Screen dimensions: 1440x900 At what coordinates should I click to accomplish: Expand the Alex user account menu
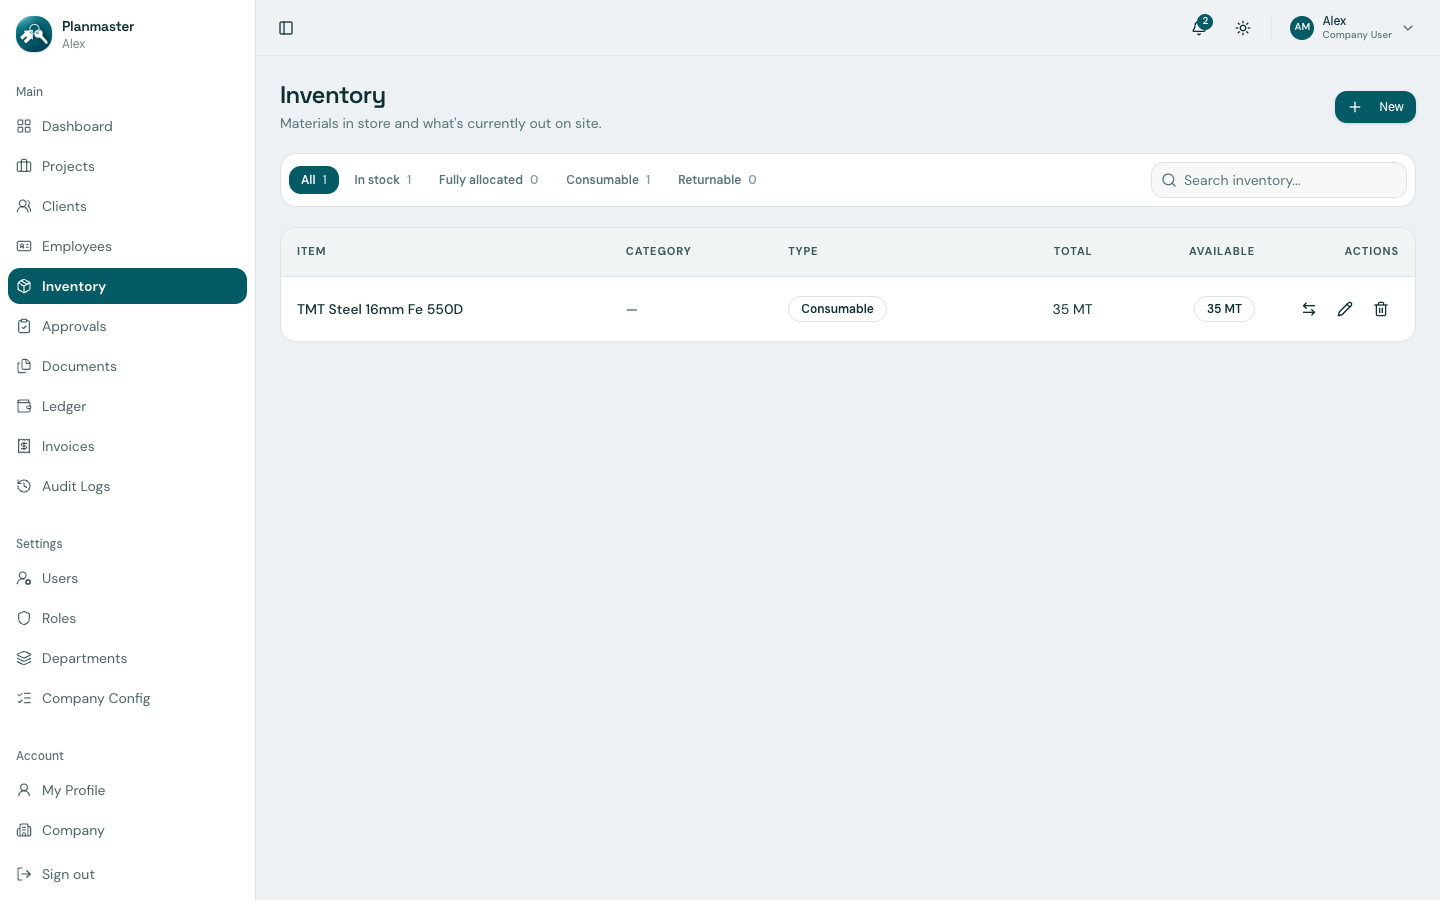[x=1352, y=28]
